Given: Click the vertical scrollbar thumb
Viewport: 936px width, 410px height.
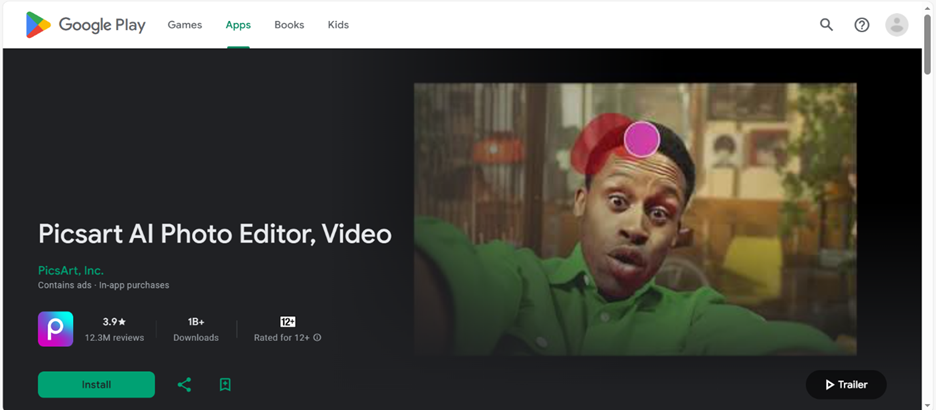Looking at the screenshot, I should (928, 45).
